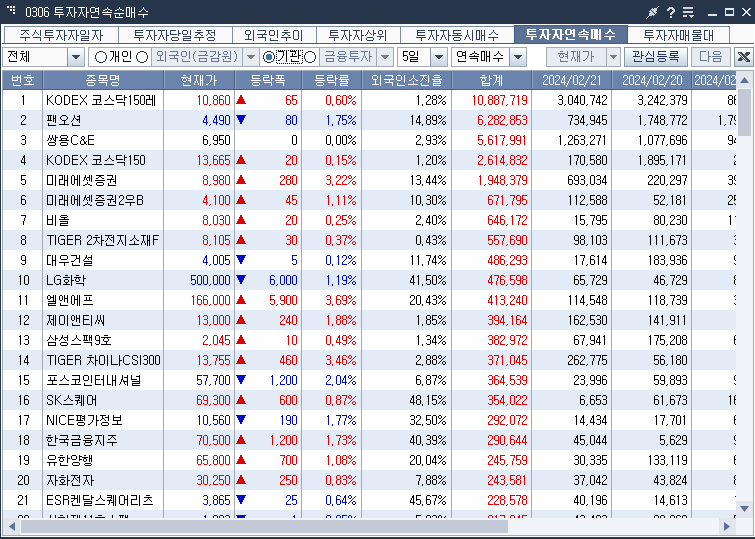Open the 현재가 dropdown arrow
This screenshot has height=539, width=755.
(x=613, y=57)
